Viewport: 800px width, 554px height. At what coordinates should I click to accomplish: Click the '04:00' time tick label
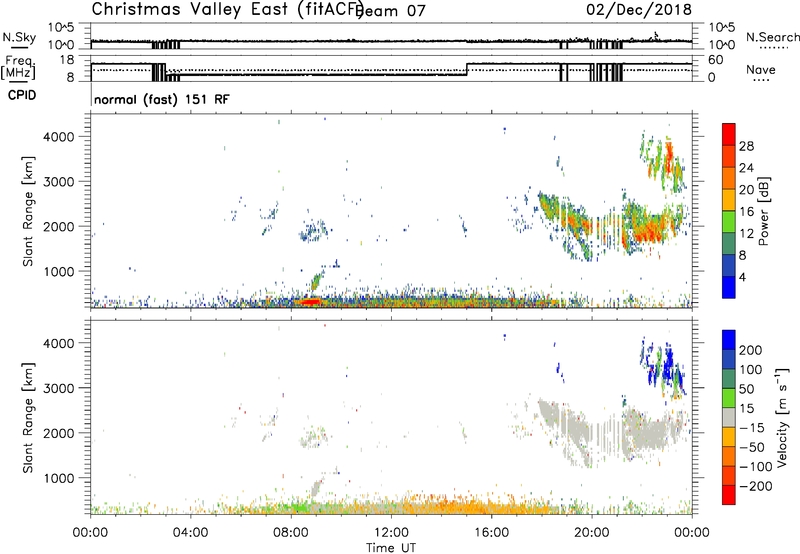pyautogui.click(x=190, y=533)
